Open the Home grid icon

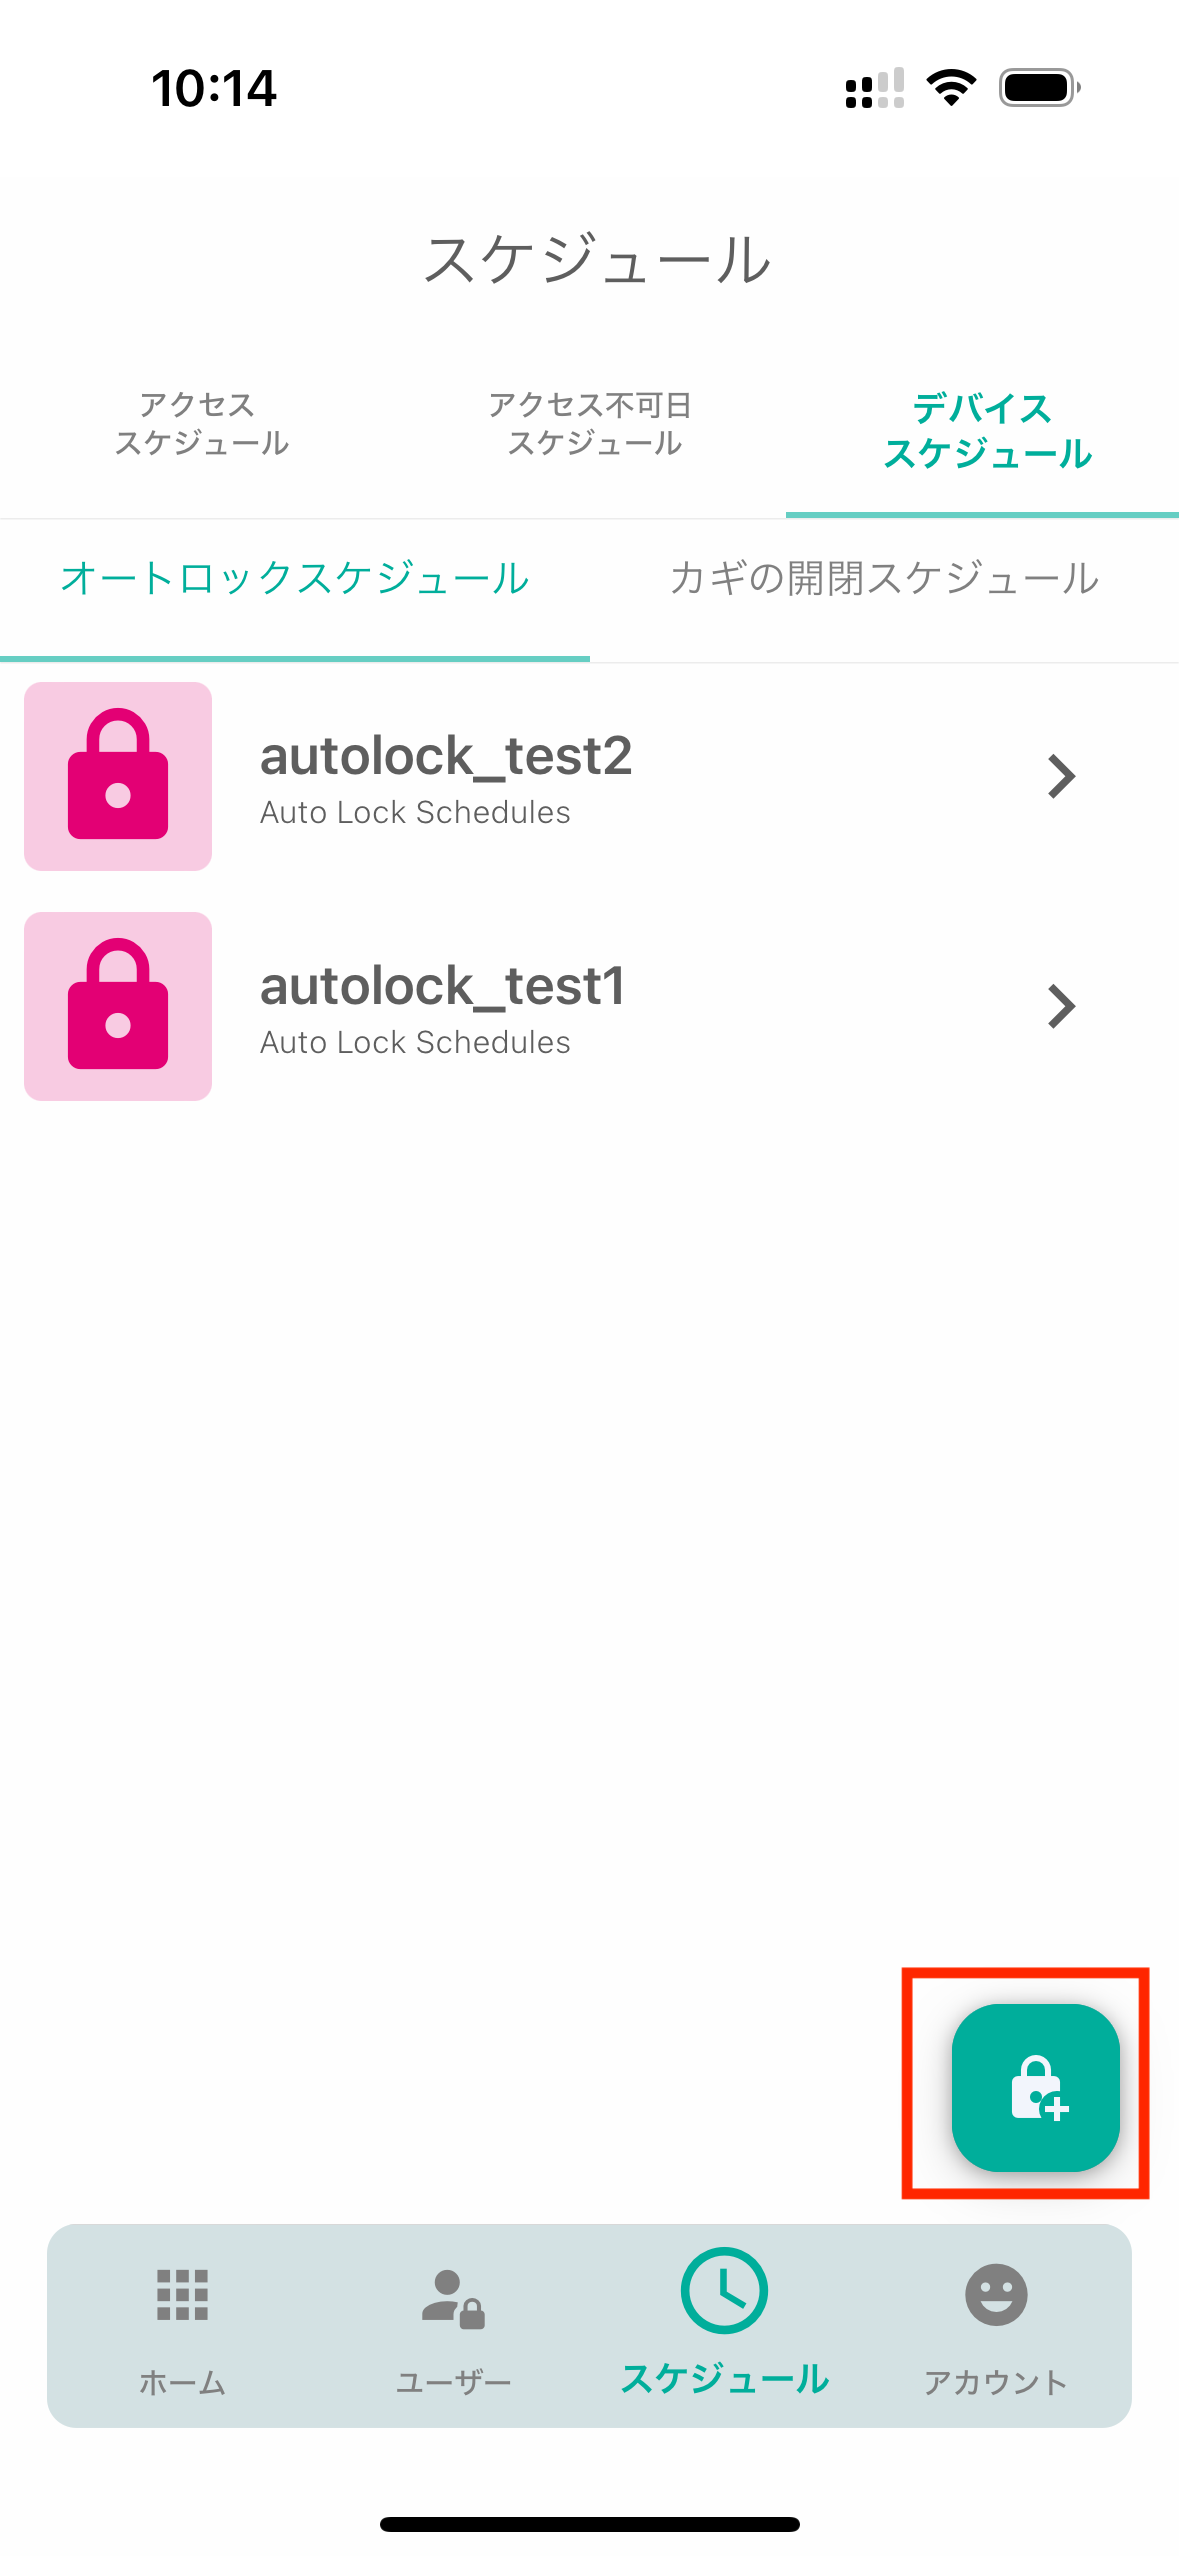182,2295
